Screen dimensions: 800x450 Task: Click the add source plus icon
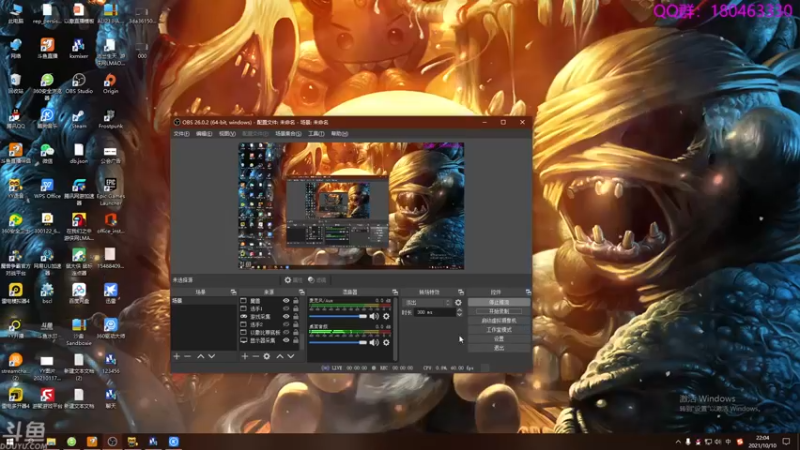244,356
